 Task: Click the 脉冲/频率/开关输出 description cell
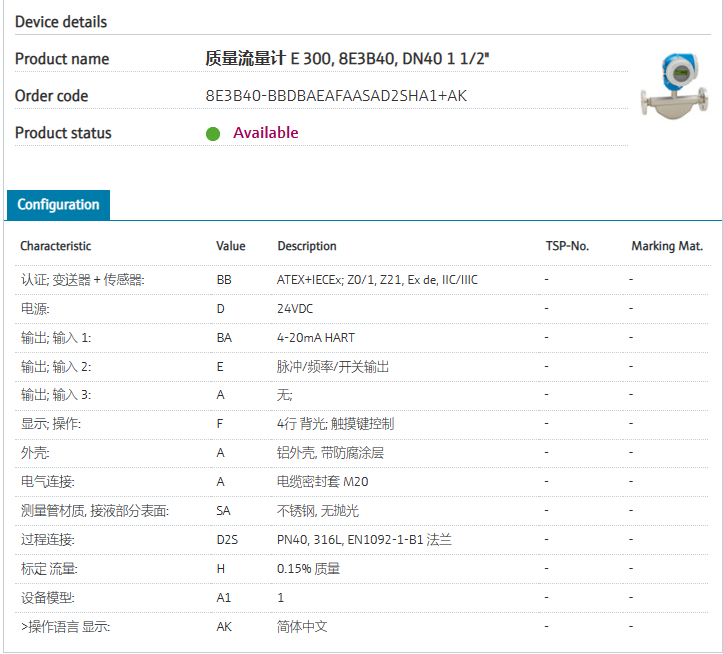tap(333, 367)
